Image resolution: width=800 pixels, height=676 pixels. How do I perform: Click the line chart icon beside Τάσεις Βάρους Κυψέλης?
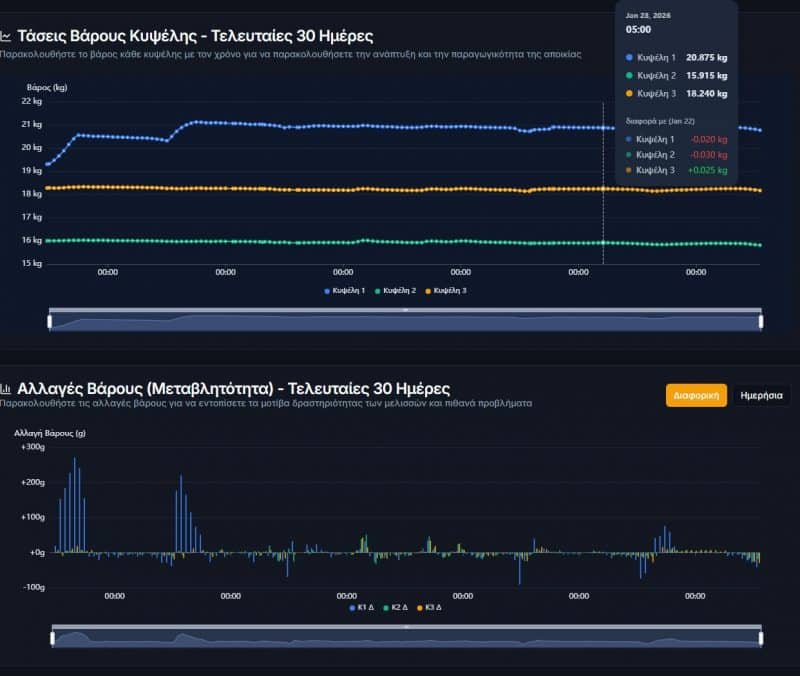pyautogui.click(x=6, y=34)
